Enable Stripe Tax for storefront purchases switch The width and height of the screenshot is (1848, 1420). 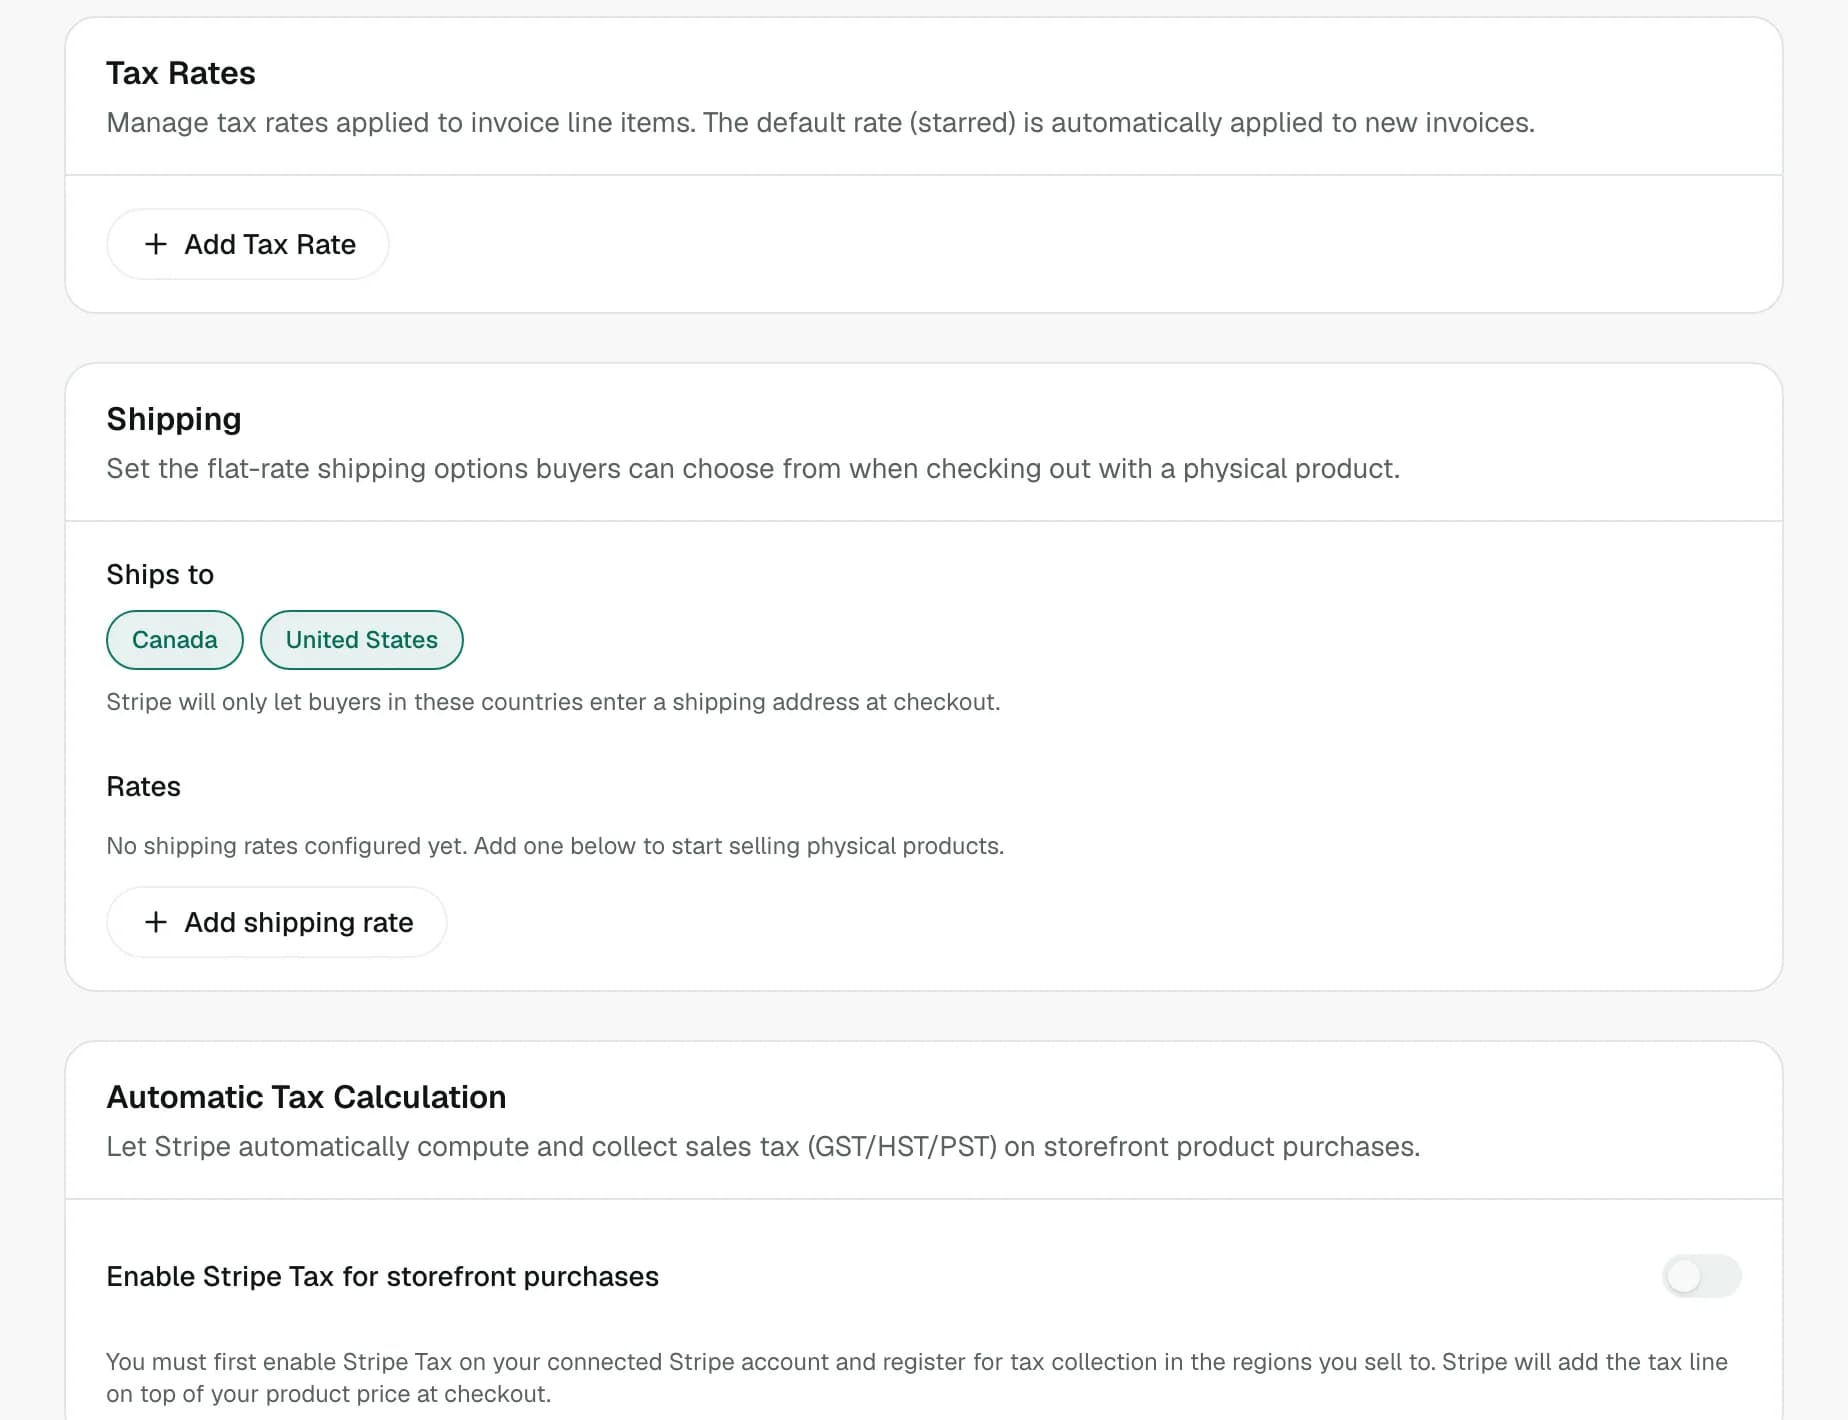(x=1702, y=1276)
